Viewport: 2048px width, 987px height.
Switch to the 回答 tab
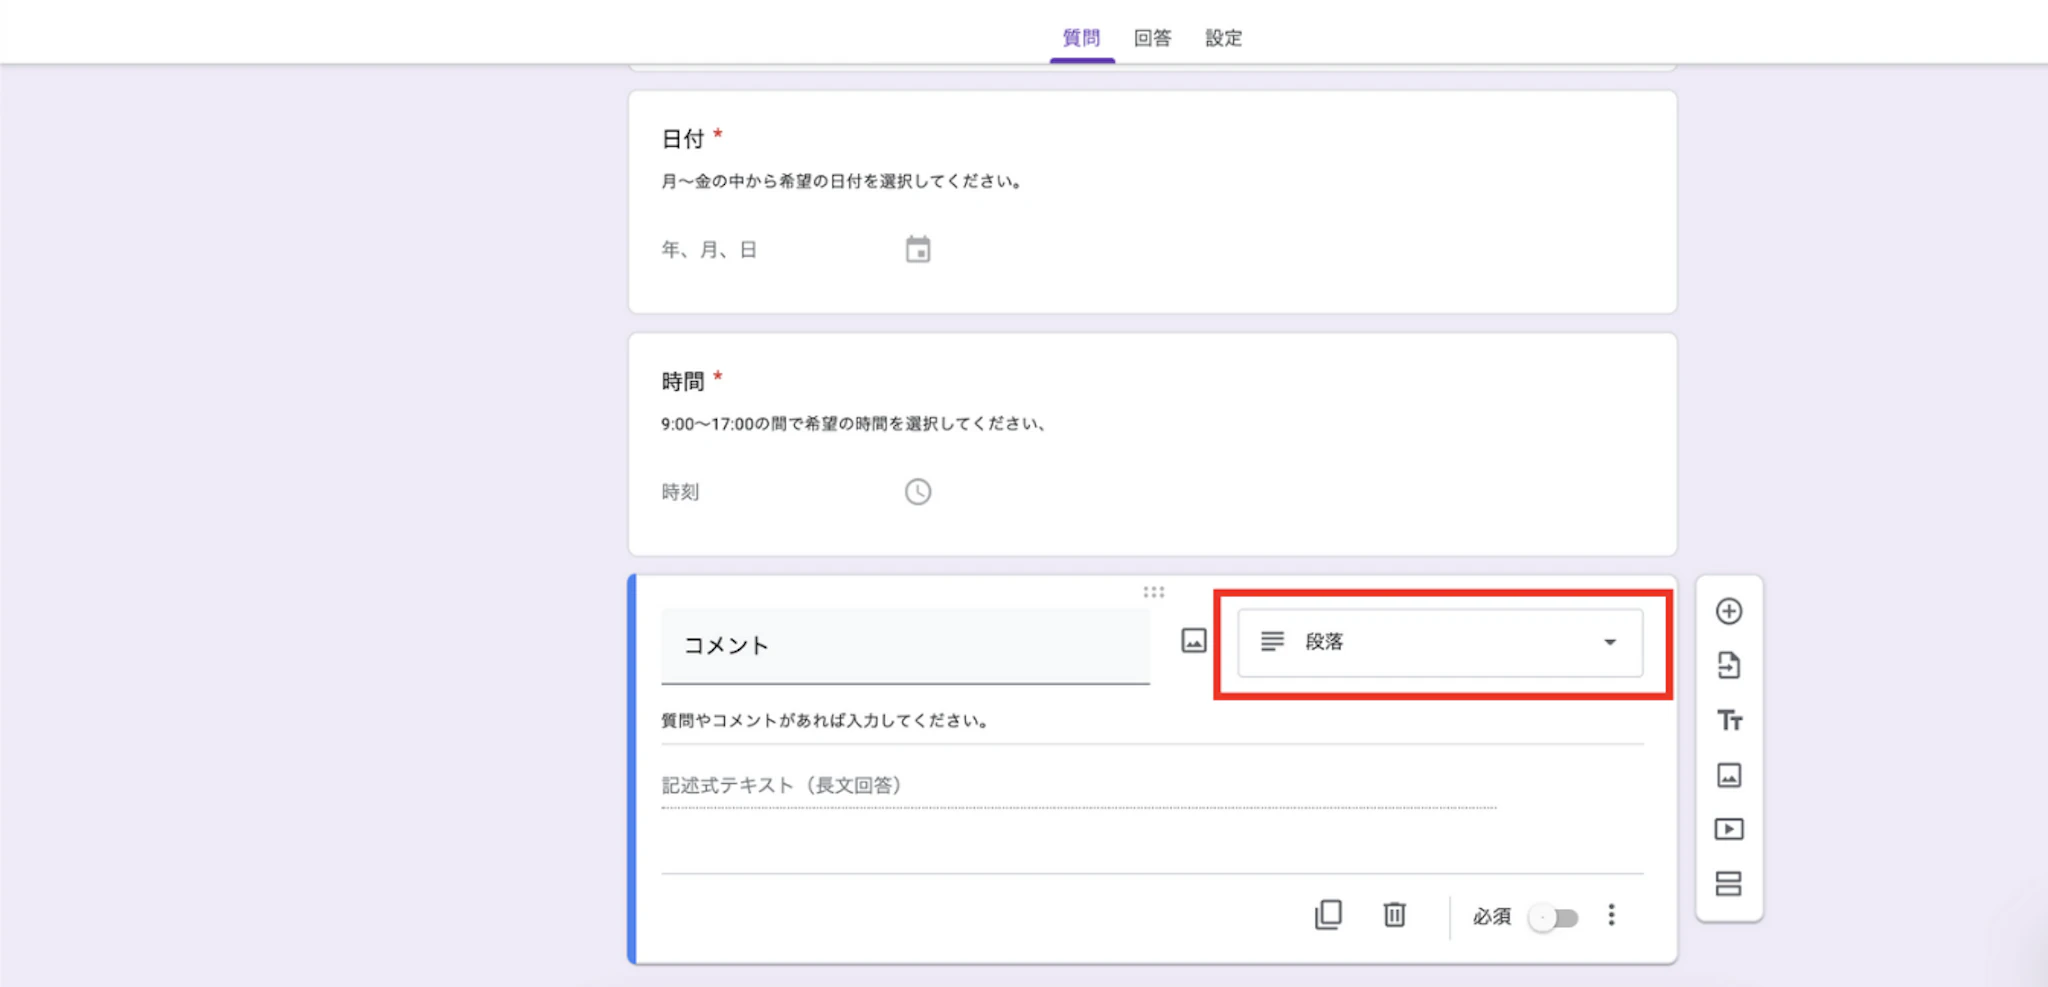click(x=1155, y=38)
